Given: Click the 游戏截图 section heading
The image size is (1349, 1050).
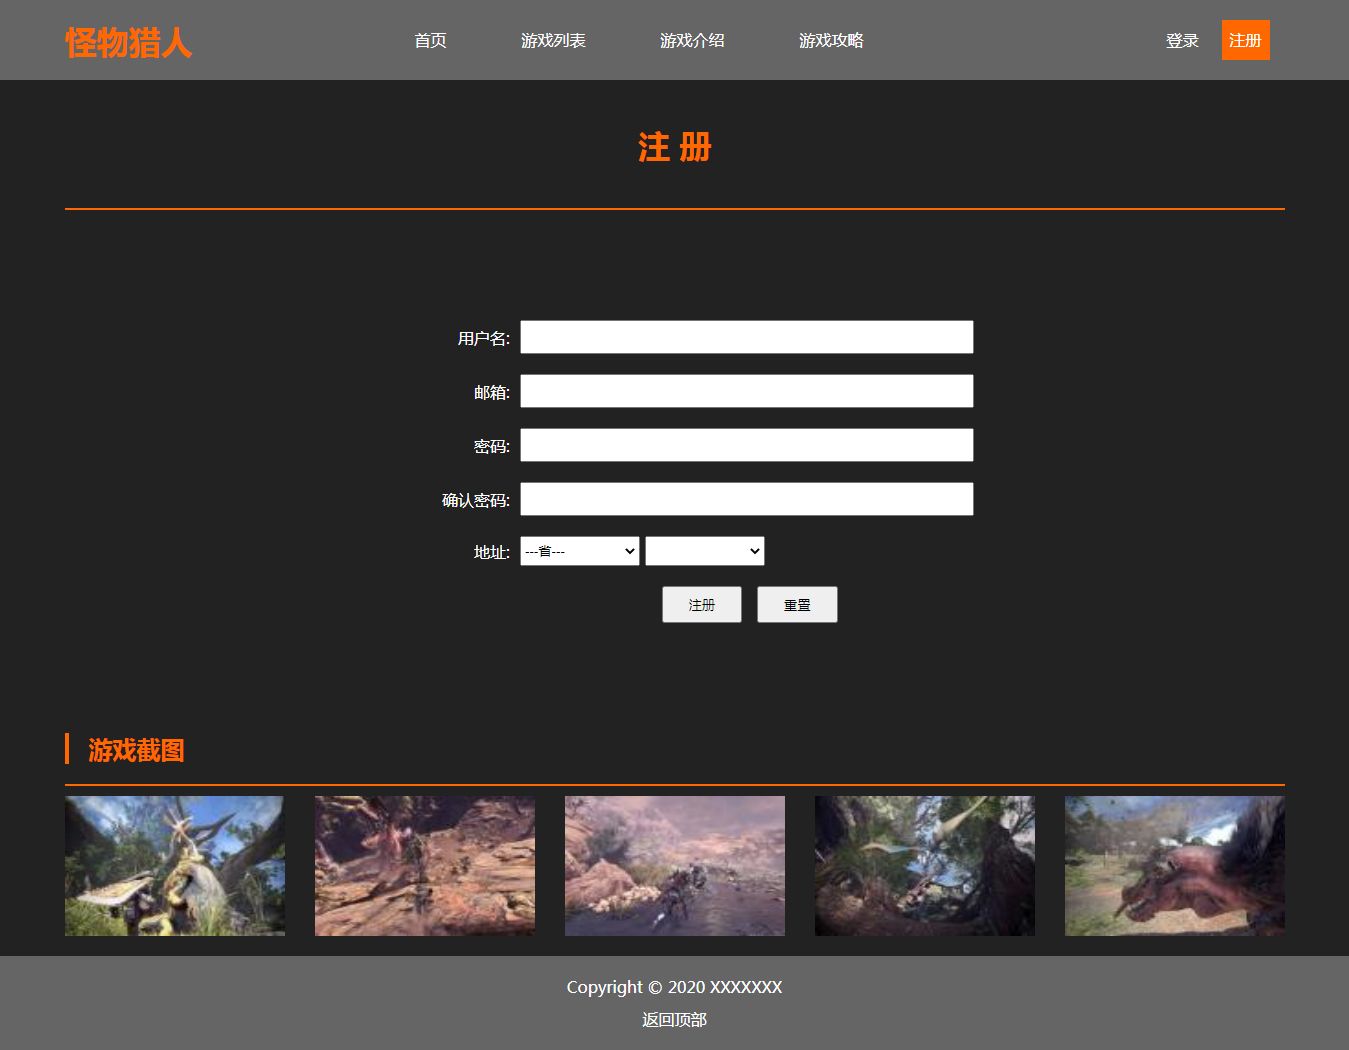Looking at the screenshot, I should point(136,750).
